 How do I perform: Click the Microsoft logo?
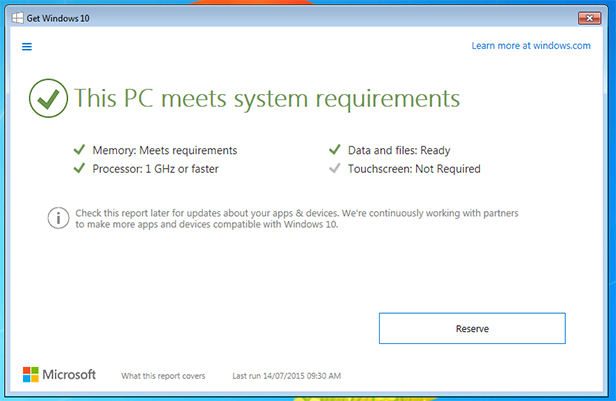[59, 375]
